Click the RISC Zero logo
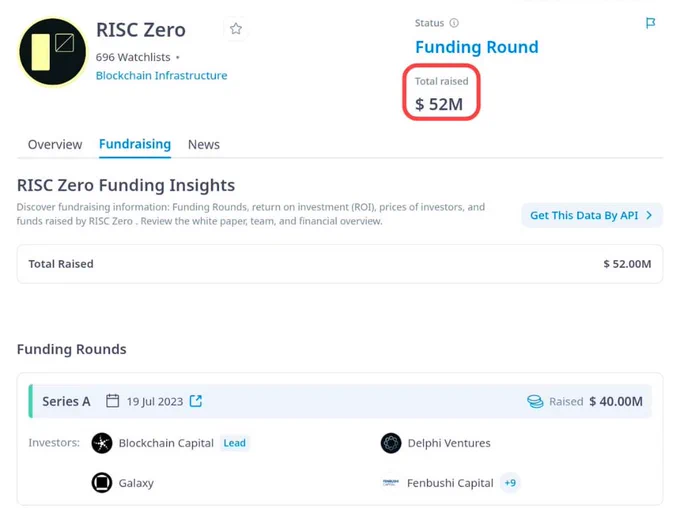 click(x=52, y=52)
